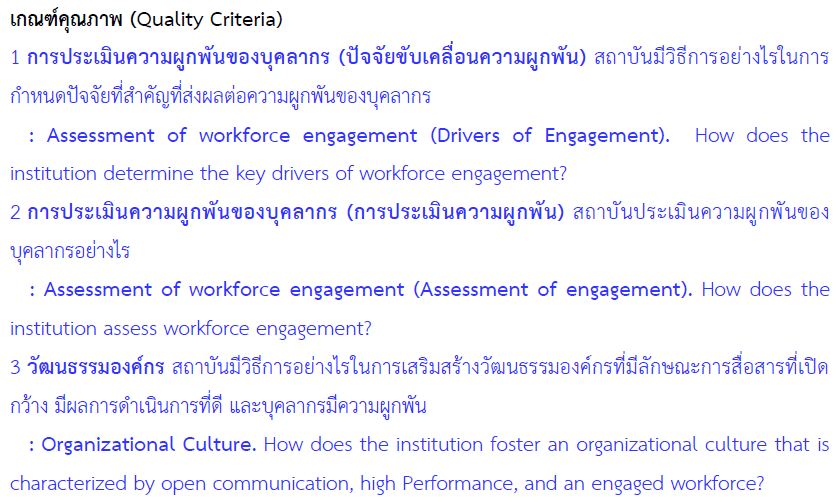This screenshot has width=840, height=504.
Task: Click 'How does the' after Drivers of Engagement
Action: pyautogui.click(x=762, y=136)
